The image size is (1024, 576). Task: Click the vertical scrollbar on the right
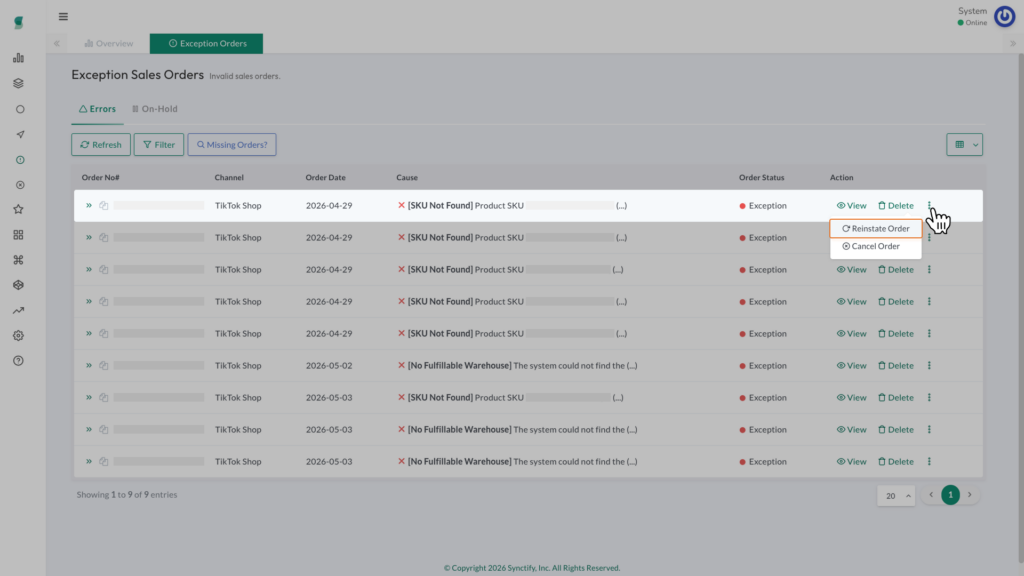(1020, 307)
